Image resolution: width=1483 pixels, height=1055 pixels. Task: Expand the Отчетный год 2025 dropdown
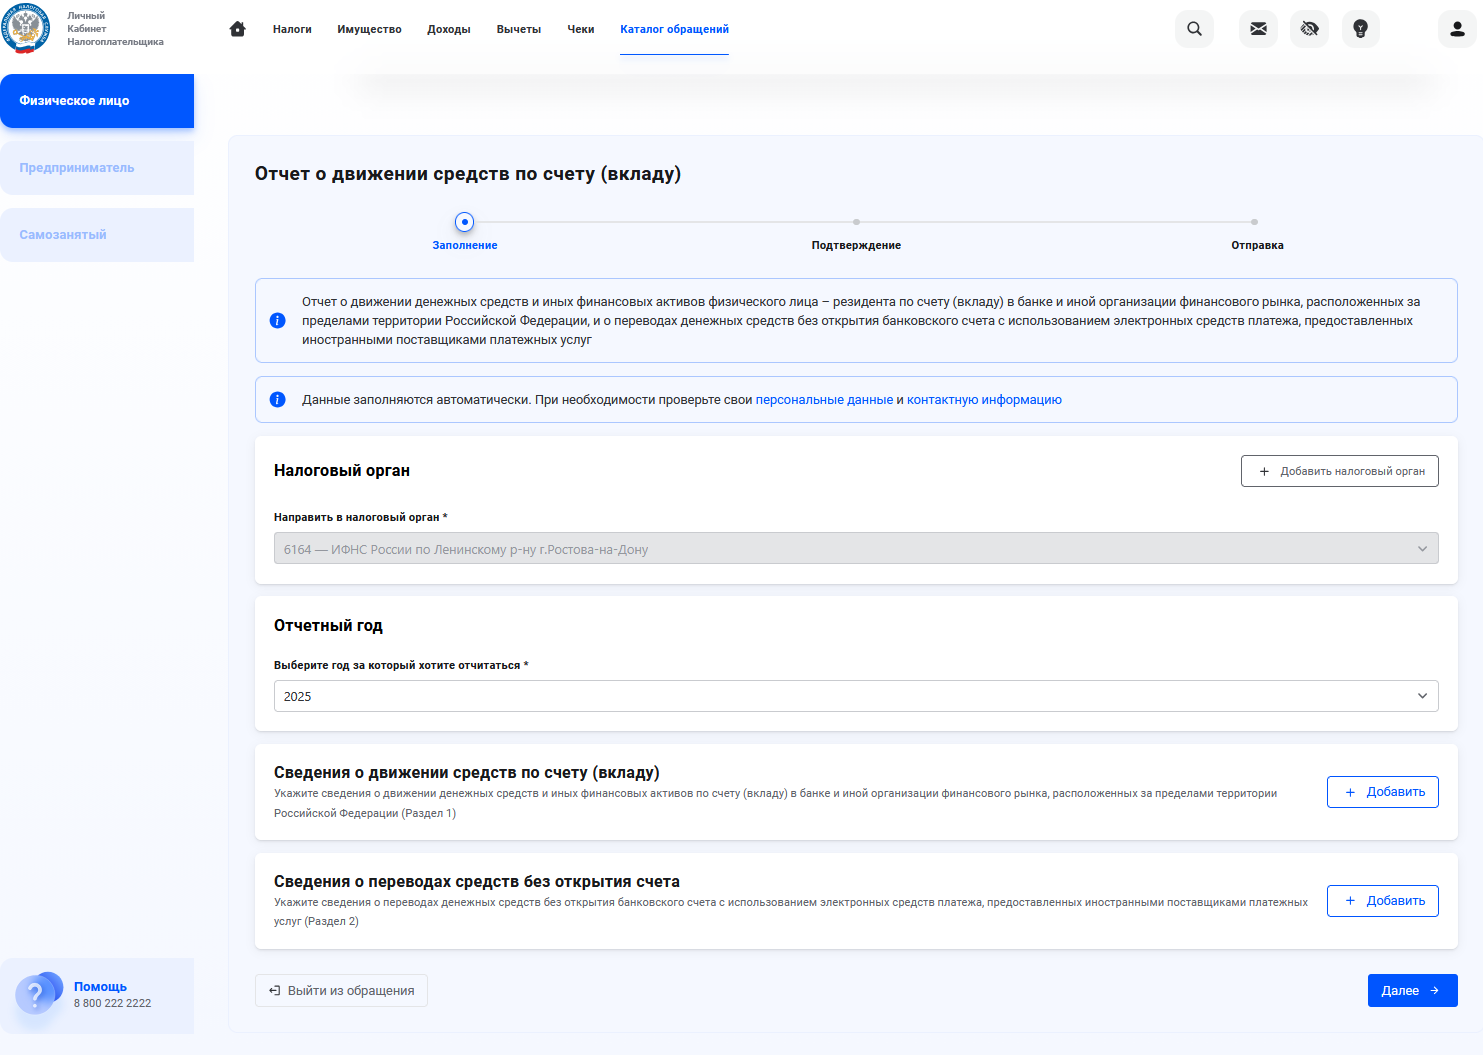coord(855,696)
